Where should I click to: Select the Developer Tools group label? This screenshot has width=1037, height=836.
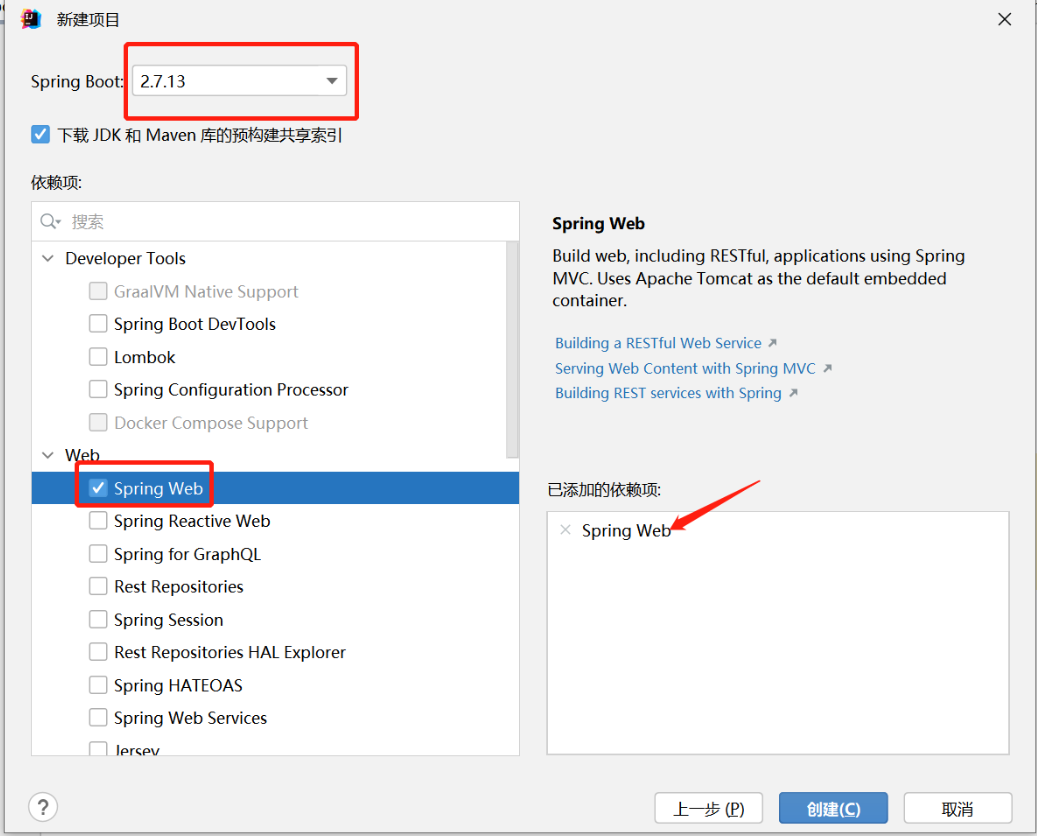pos(126,258)
